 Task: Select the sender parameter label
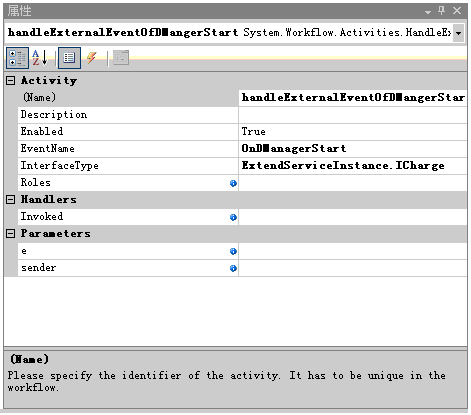[38, 268]
